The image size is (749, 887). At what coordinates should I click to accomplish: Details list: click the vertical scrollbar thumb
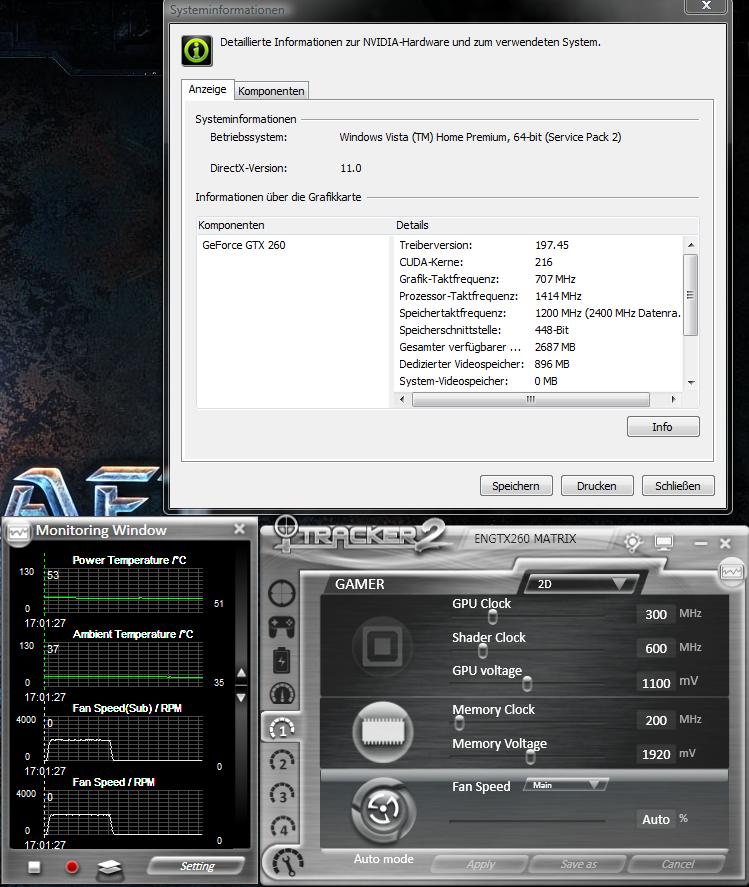pos(691,295)
